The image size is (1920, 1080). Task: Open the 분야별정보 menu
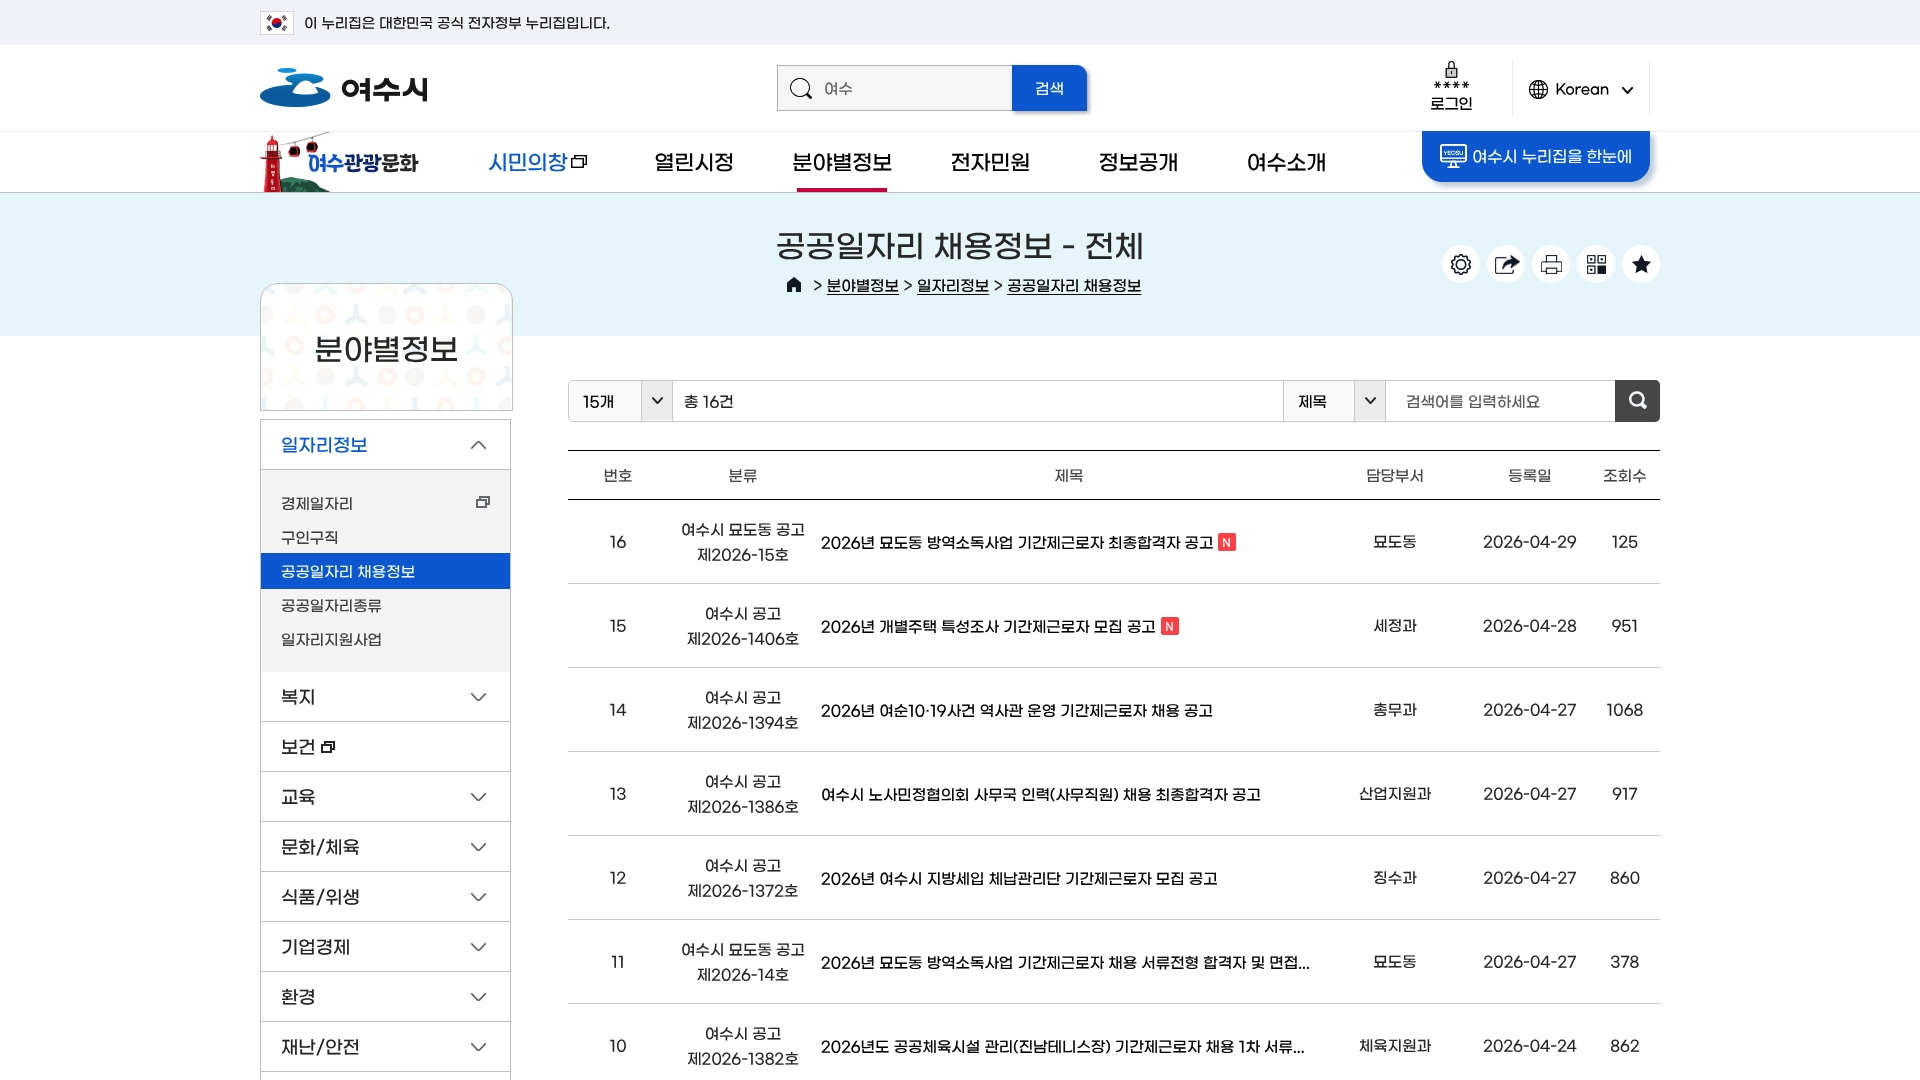[x=842, y=162]
